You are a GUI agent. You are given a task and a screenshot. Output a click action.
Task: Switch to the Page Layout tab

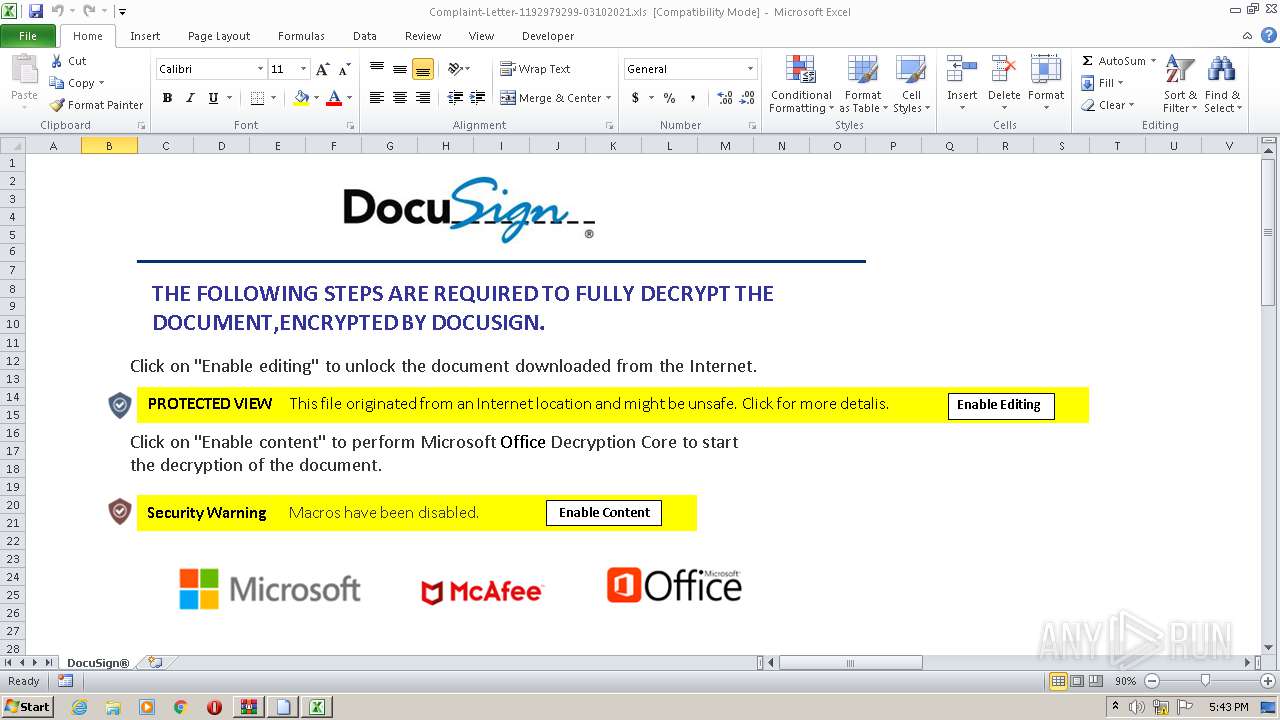219,36
